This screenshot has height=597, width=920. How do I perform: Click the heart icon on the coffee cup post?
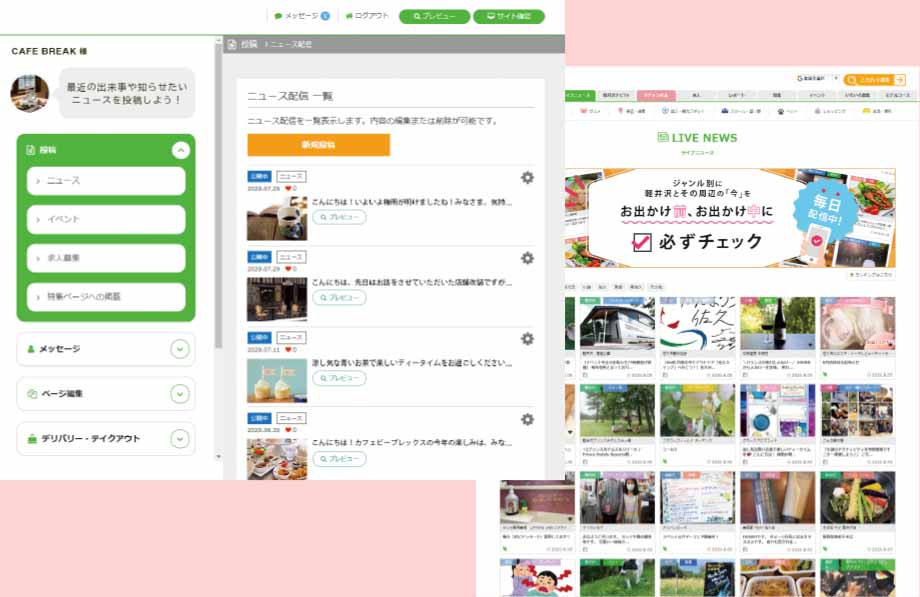288,188
